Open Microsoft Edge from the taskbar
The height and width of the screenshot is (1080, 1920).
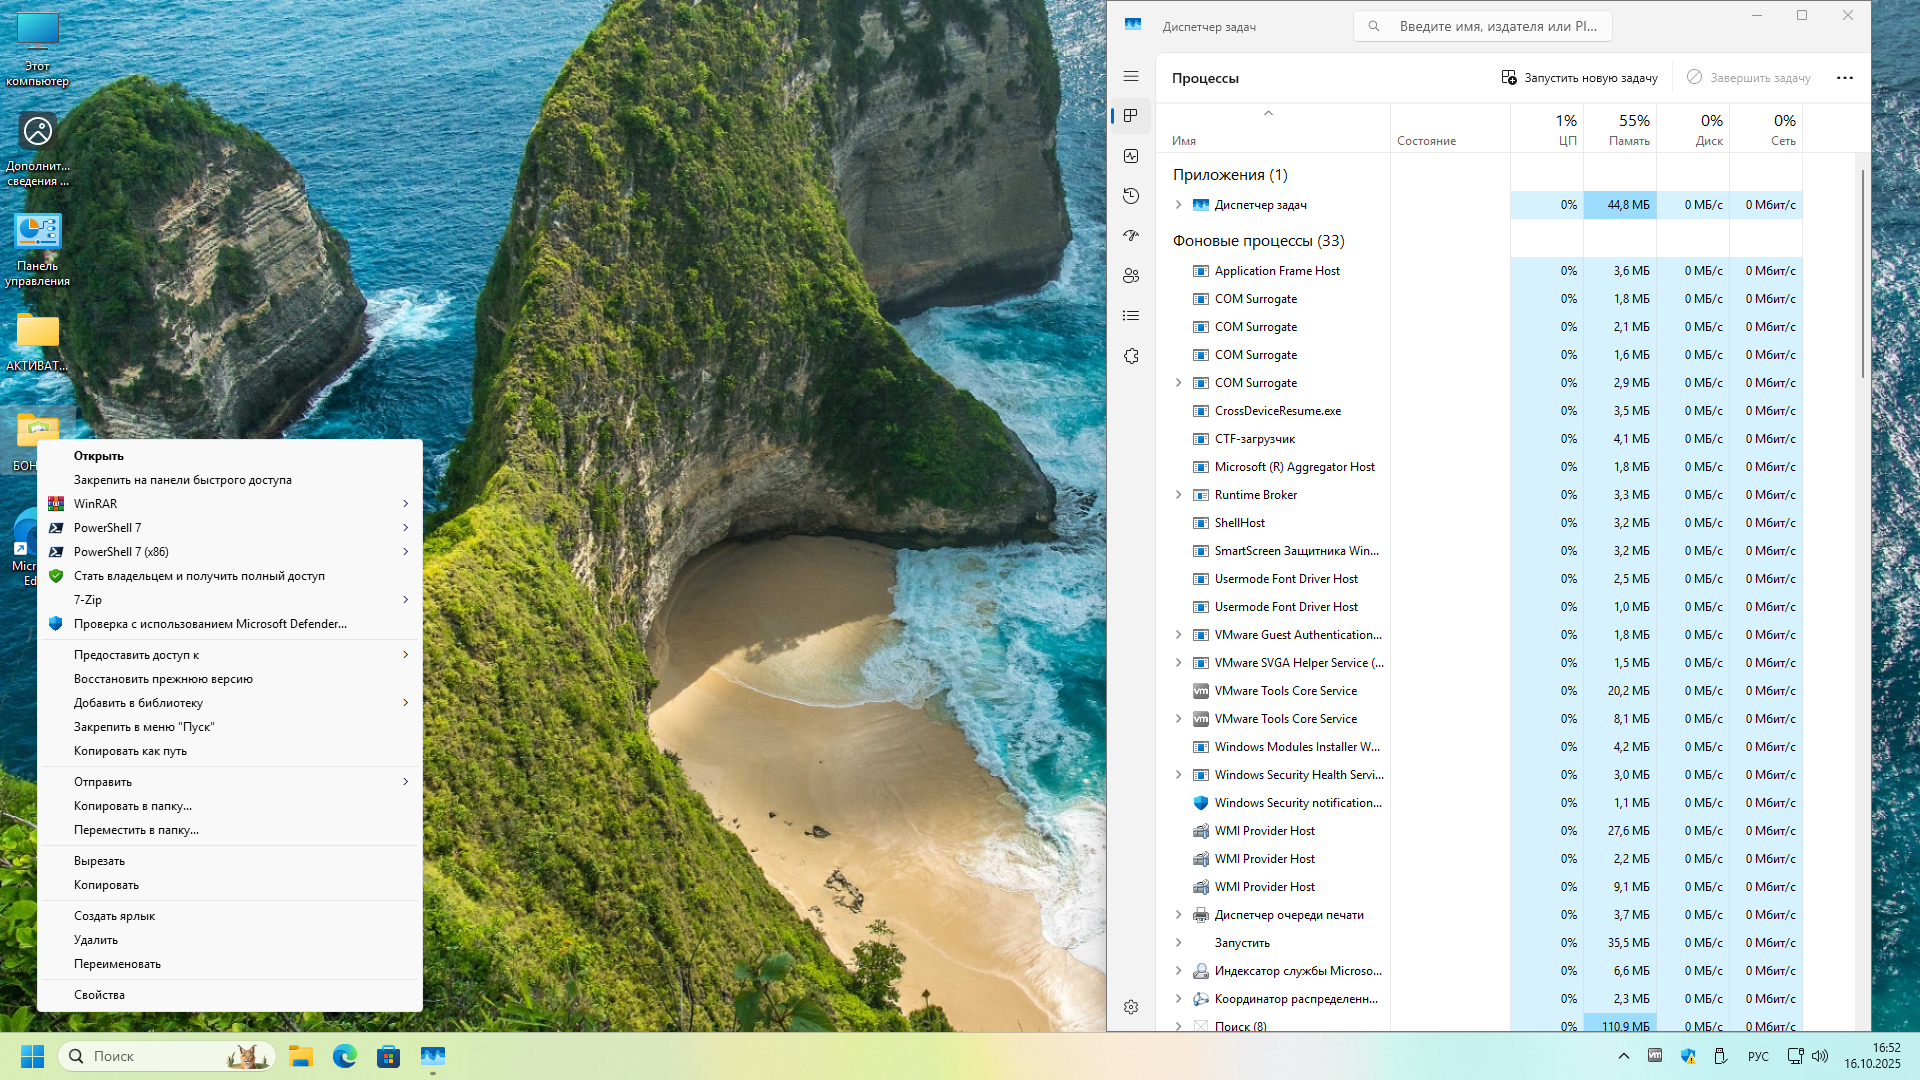pyautogui.click(x=345, y=1056)
